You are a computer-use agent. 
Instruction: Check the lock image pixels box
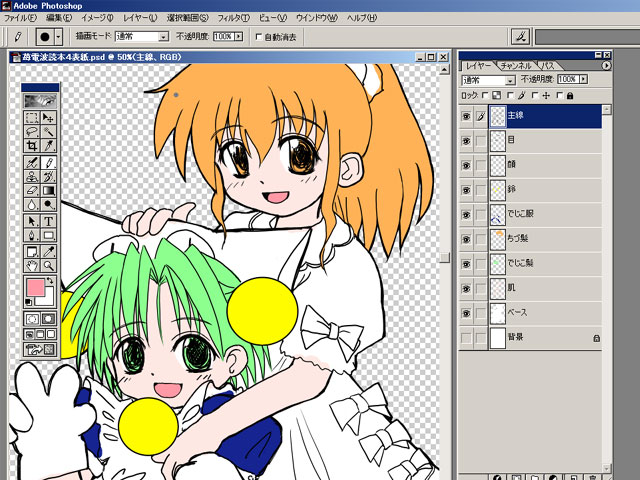[x=510, y=96]
